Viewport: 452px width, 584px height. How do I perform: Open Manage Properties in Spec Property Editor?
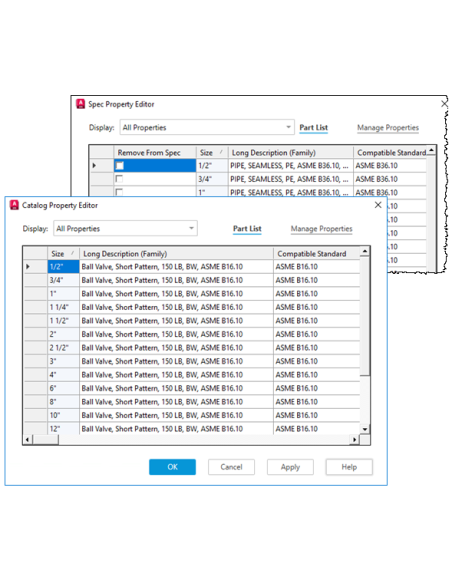(x=388, y=127)
